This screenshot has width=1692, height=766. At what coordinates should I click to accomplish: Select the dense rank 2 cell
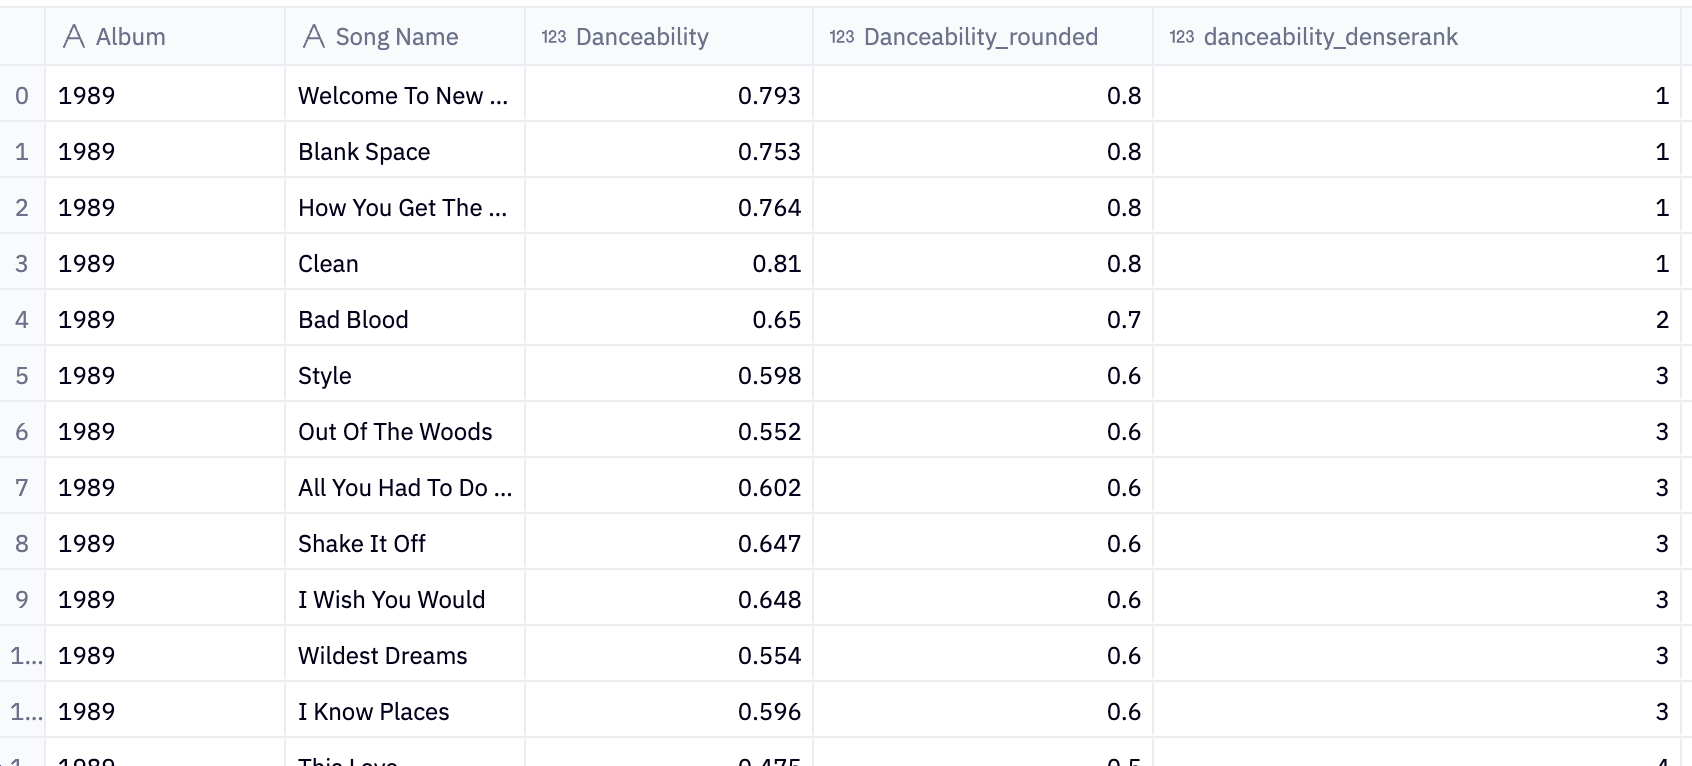(1661, 320)
